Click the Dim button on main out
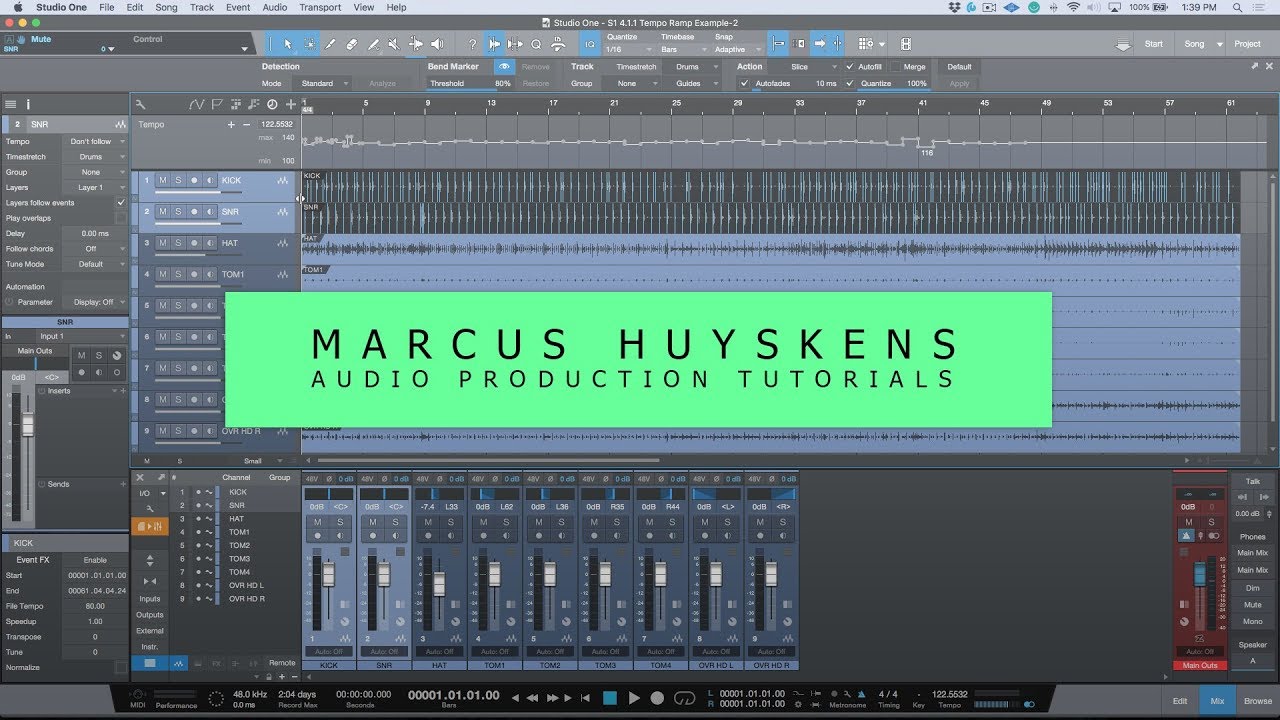Viewport: 1280px width, 720px height. point(1252,588)
